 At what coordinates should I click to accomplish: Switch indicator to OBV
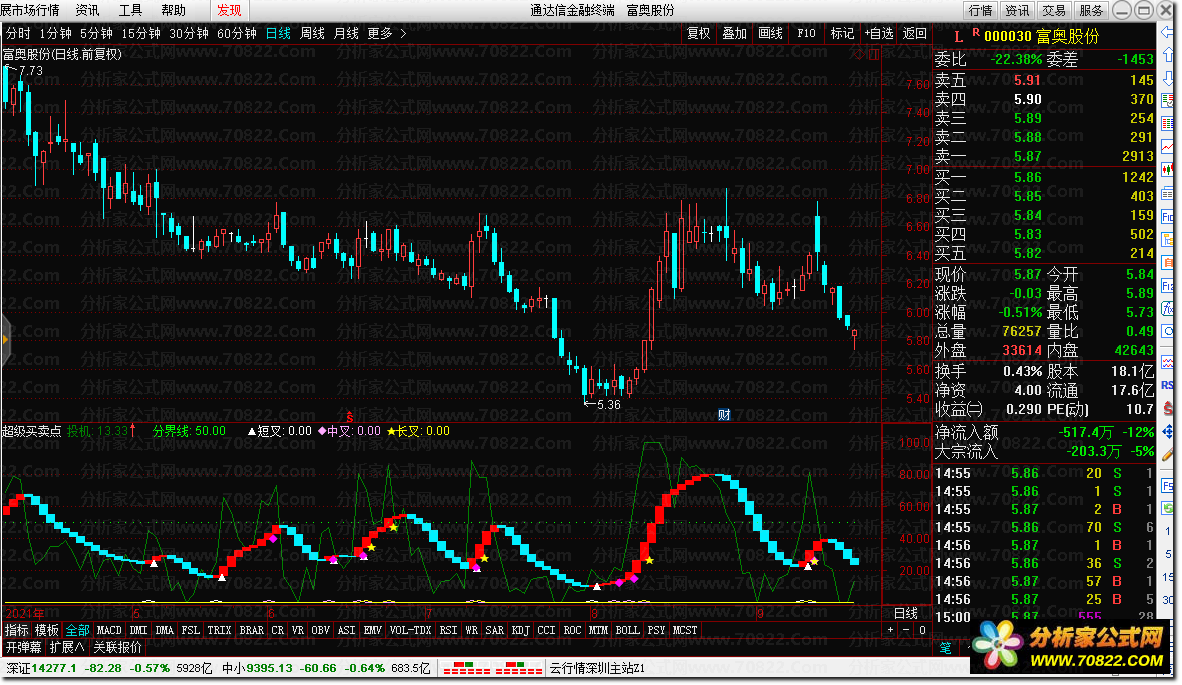[320, 630]
